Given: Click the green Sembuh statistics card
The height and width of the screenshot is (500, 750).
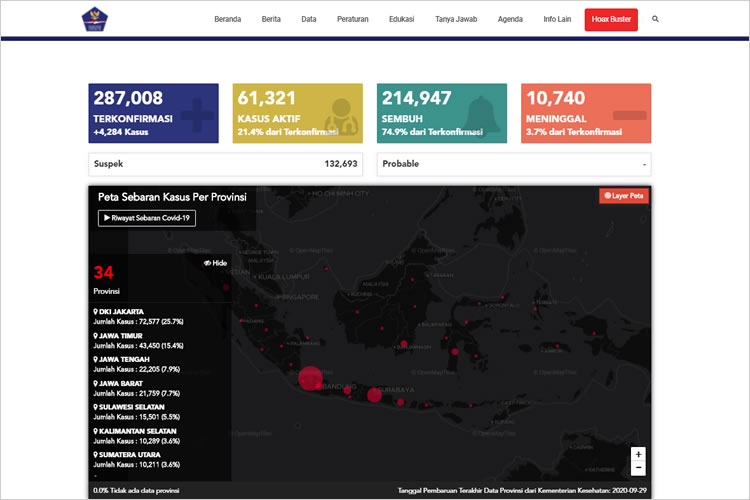Looking at the screenshot, I should click(x=442, y=112).
